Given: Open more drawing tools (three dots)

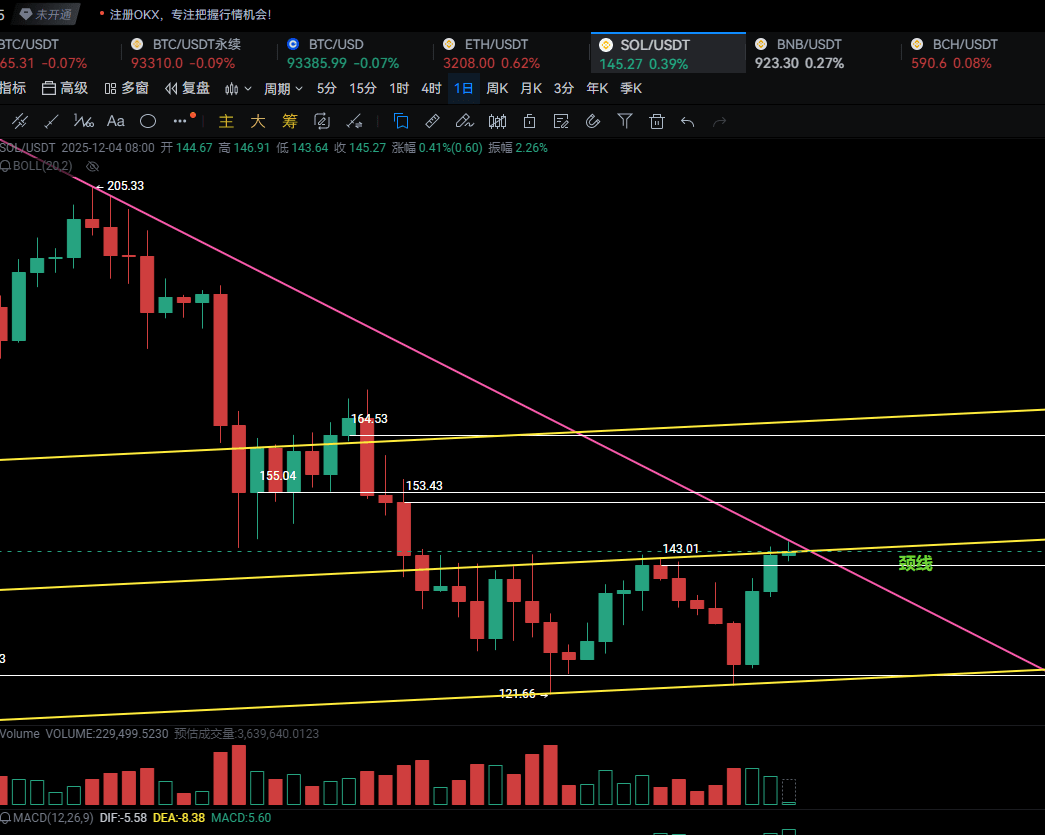Looking at the screenshot, I should tap(181, 122).
